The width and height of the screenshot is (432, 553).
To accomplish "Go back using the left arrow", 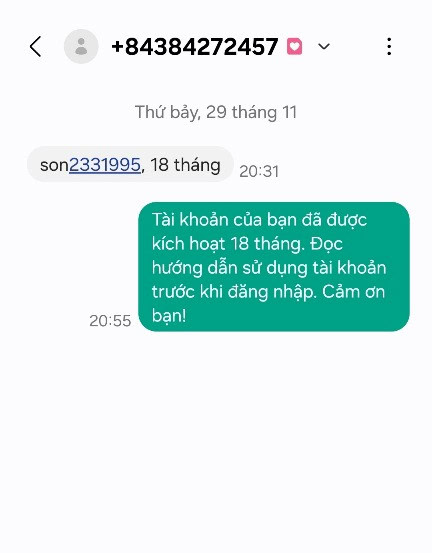I will click(x=36, y=47).
